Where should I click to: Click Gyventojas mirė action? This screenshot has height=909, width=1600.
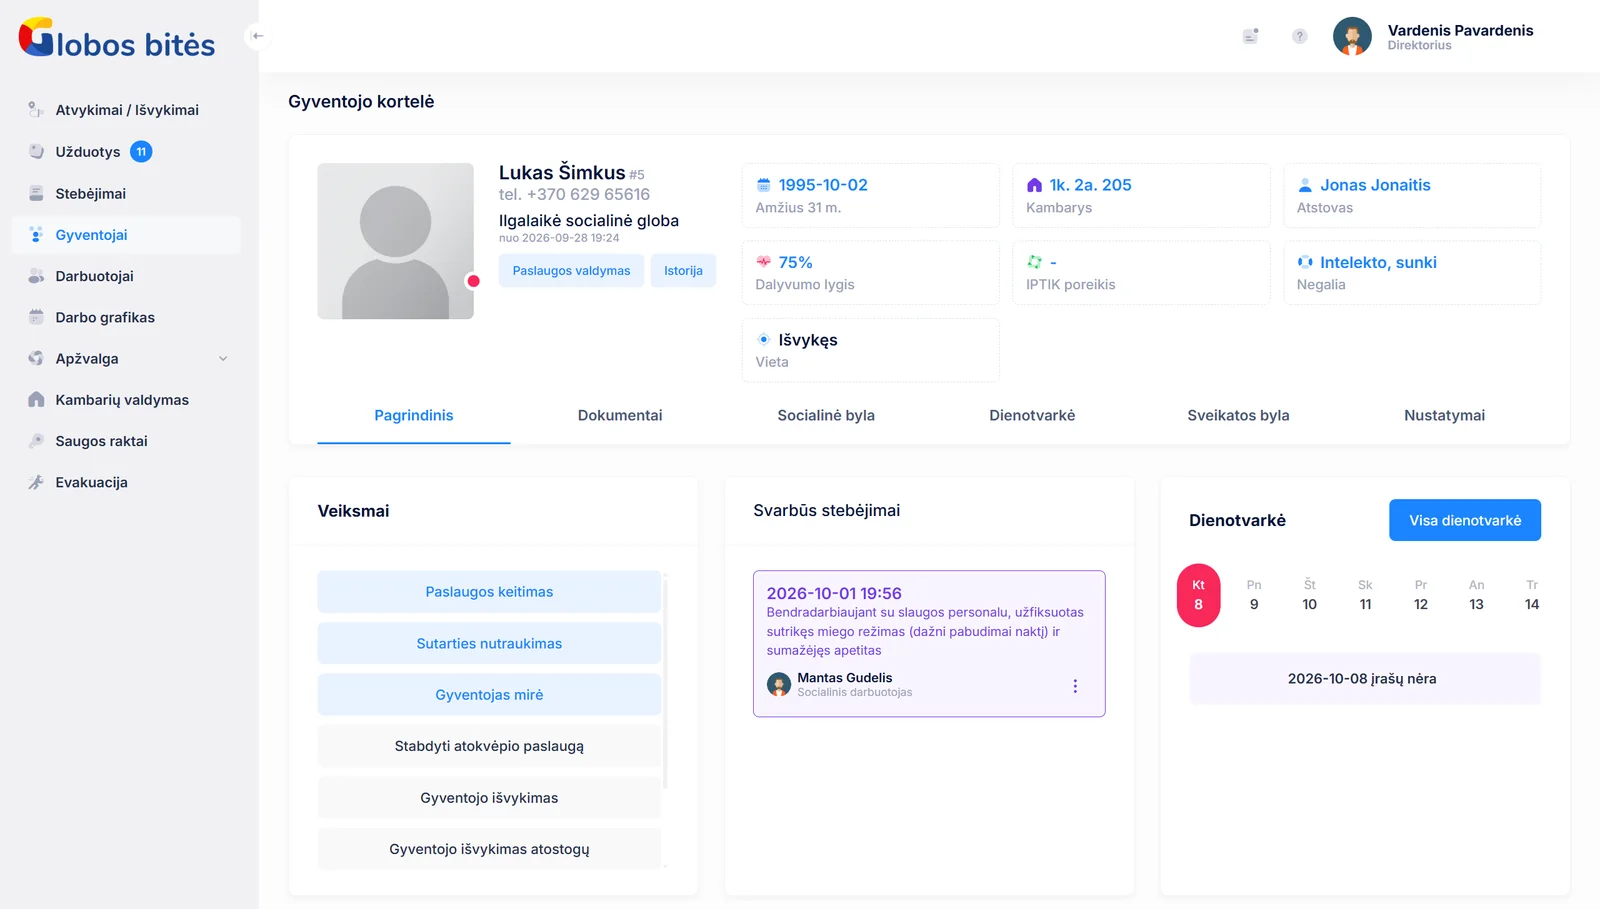[489, 695]
